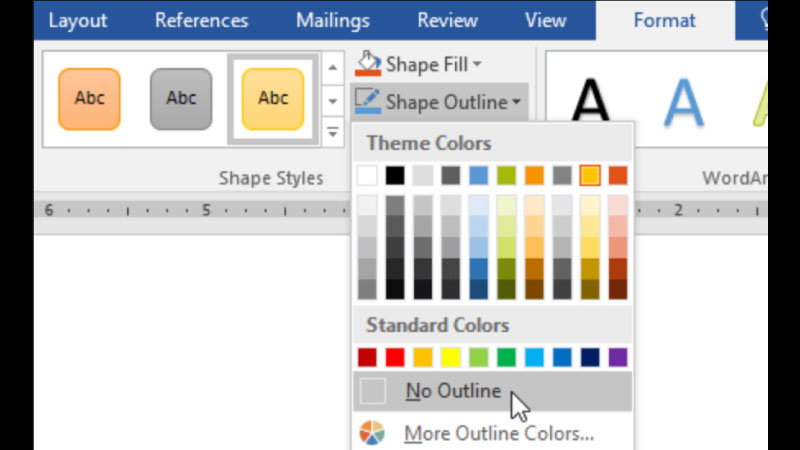This screenshot has width=800, height=450.
Task: Expand the Shape Styles gallery More arrow
Action: click(x=332, y=132)
